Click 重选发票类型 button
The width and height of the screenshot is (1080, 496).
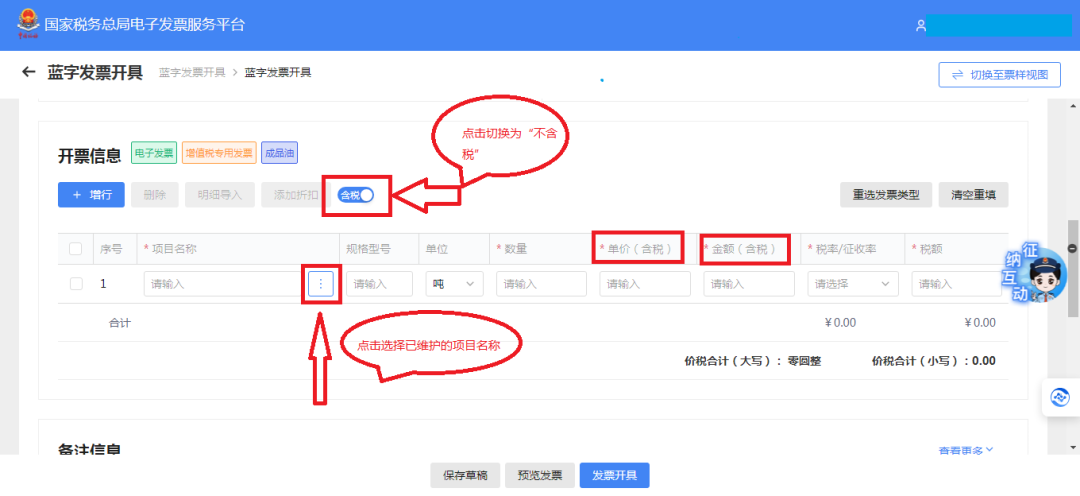pyautogui.click(x=886, y=195)
